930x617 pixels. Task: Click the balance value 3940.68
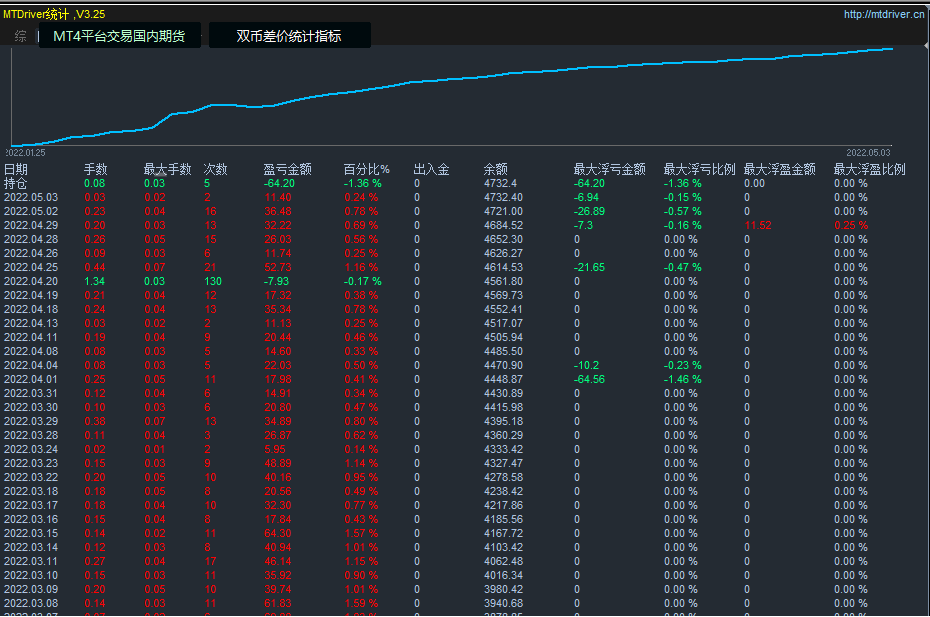(x=504, y=603)
